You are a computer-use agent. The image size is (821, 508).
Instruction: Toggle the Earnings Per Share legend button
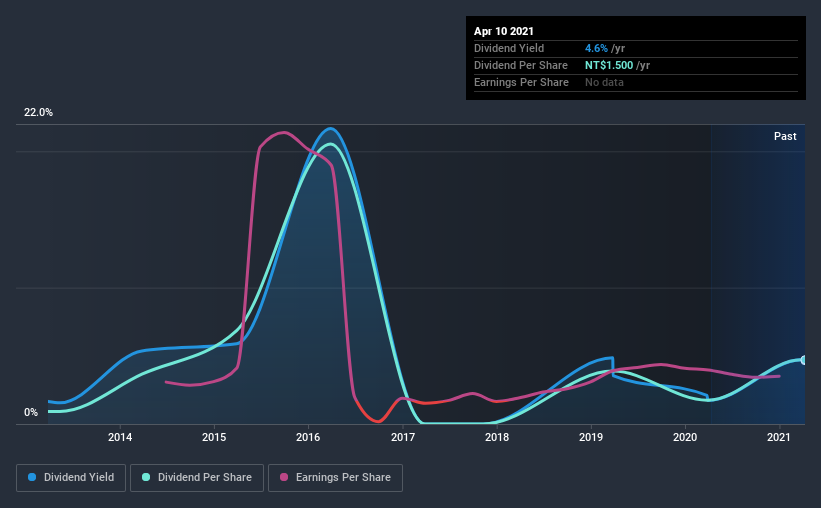coord(335,478)
